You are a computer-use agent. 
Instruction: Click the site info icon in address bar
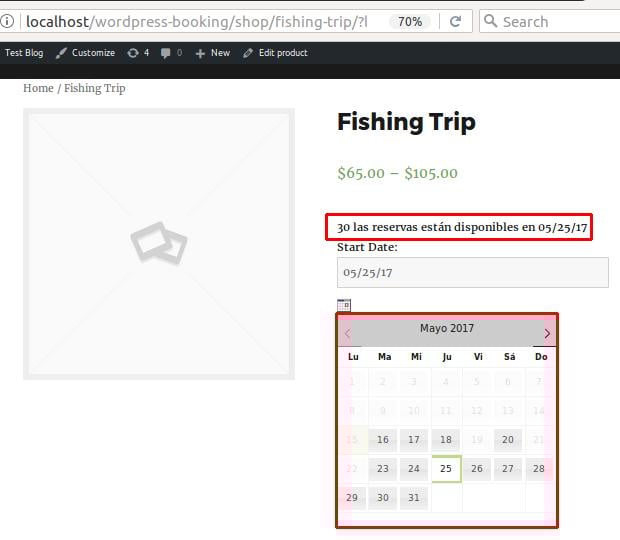pos(7,21)
